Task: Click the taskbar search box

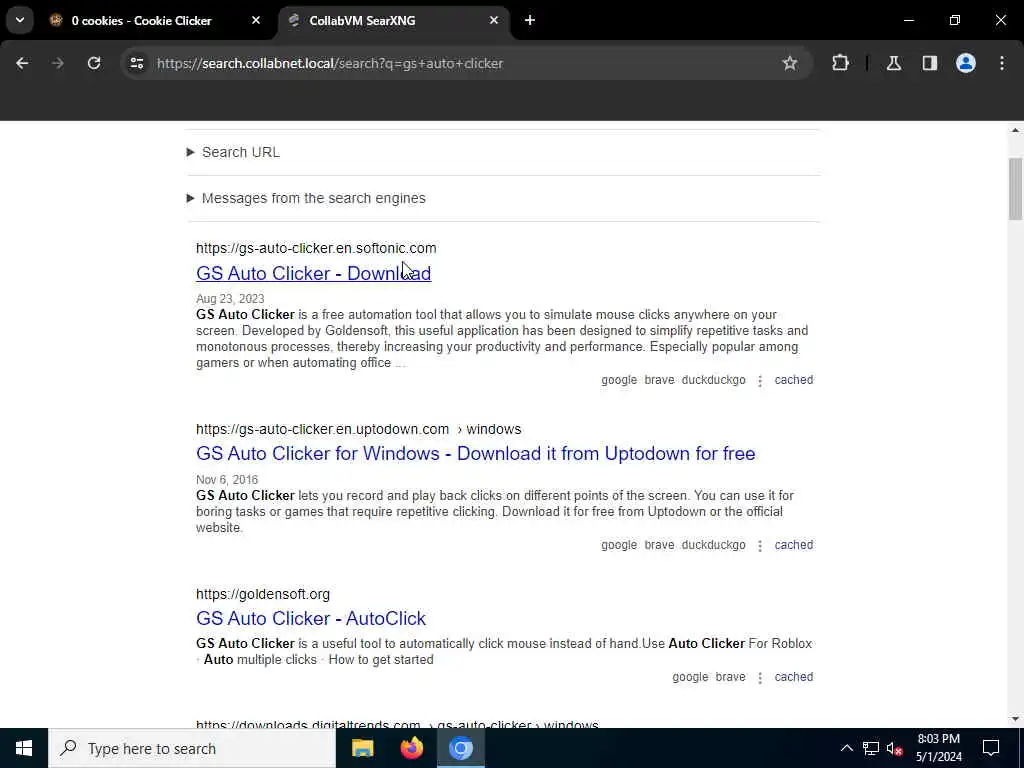Action: (192, 748)
